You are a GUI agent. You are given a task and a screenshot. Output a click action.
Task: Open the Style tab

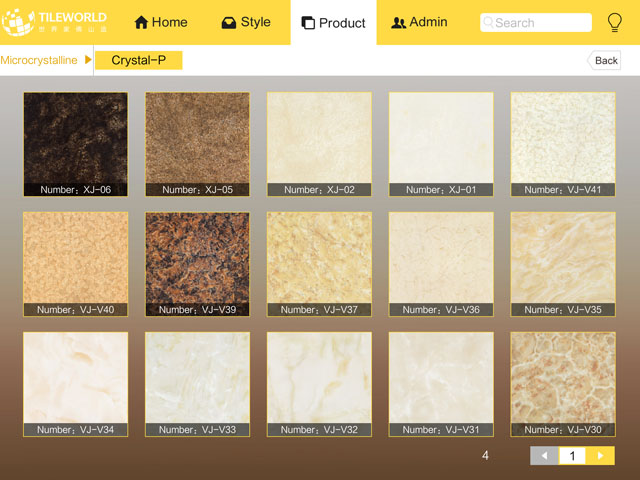pyautogui.click(x=246, y=22)
